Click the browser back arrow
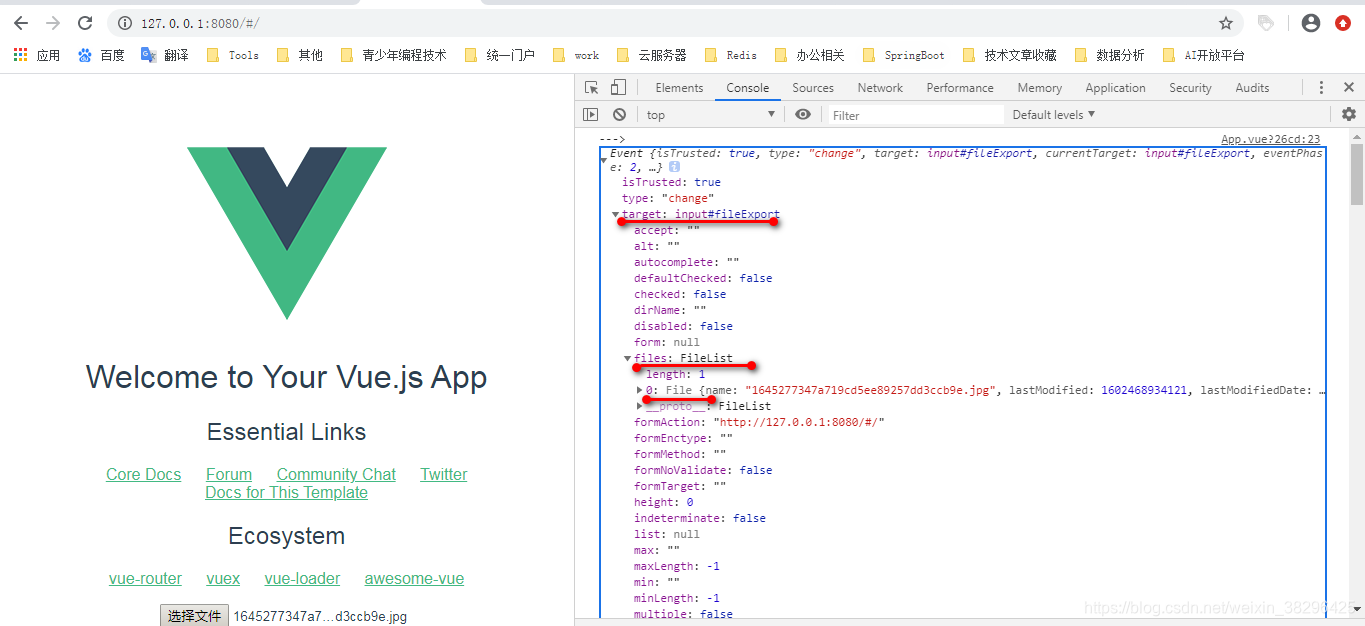Viewport: 1365px width, 626px height. 20,23
